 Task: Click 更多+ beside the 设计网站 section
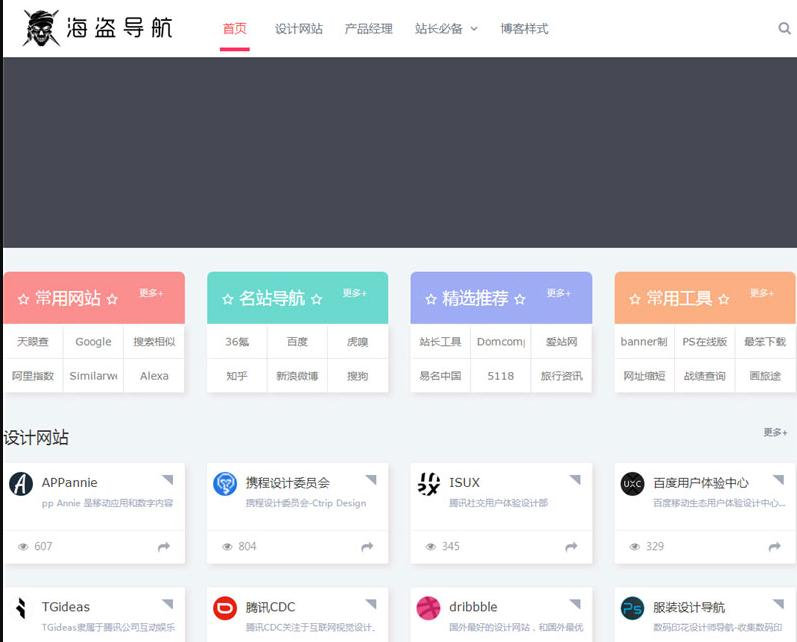(x=775, y=432)
